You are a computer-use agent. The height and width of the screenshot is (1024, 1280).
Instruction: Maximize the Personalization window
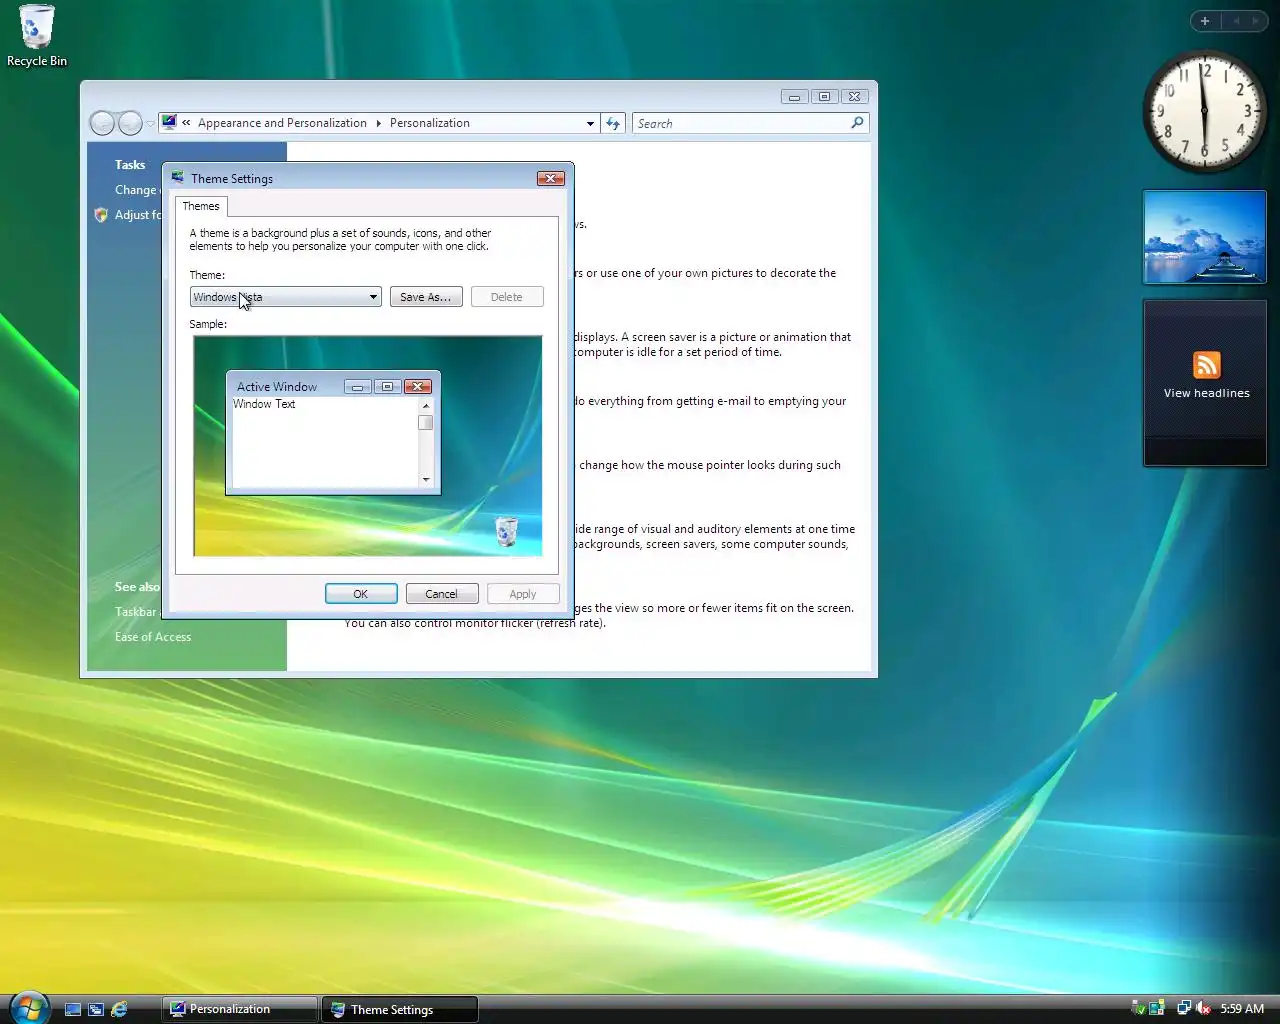[x=824, y=97]
